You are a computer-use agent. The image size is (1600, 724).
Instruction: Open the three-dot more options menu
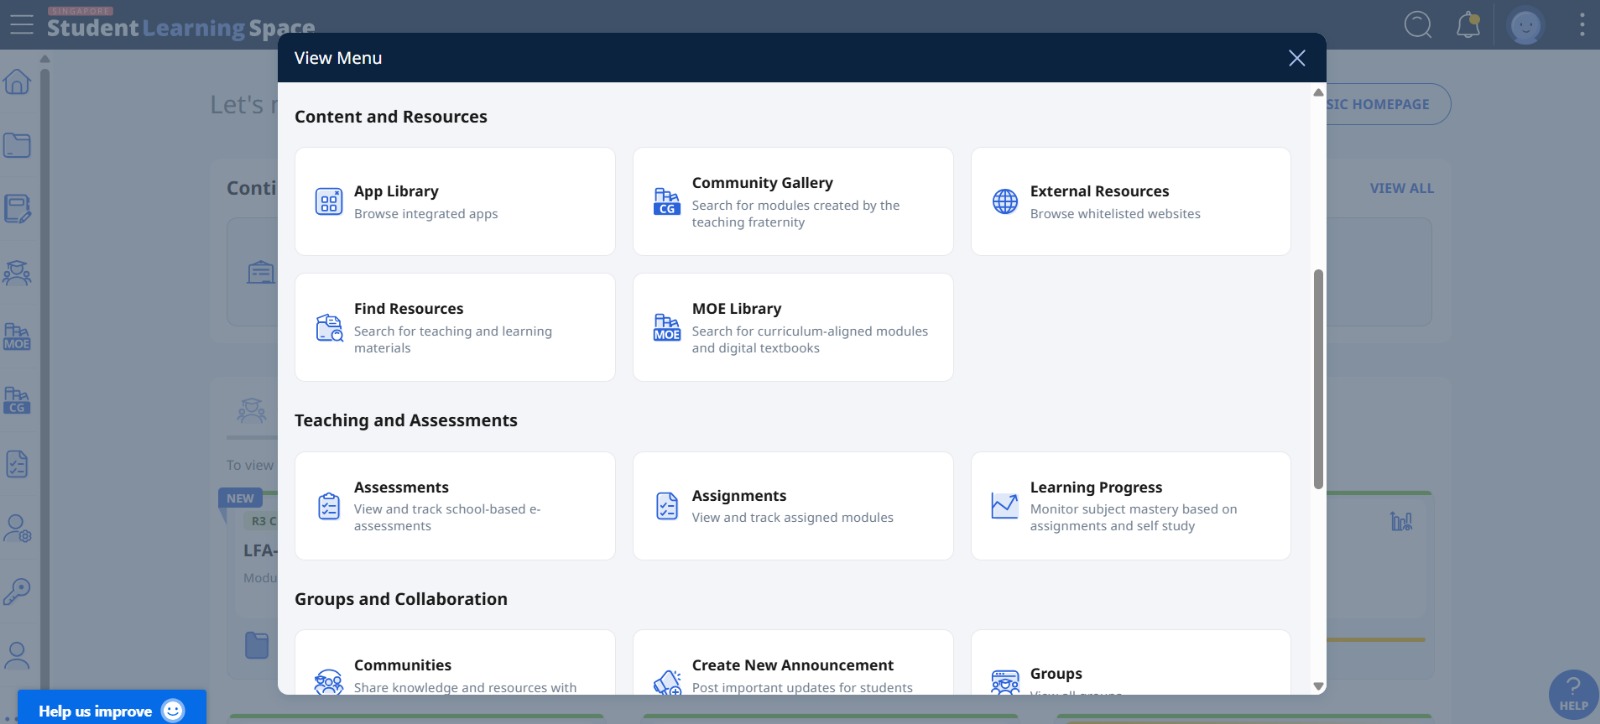(1582, 25)
